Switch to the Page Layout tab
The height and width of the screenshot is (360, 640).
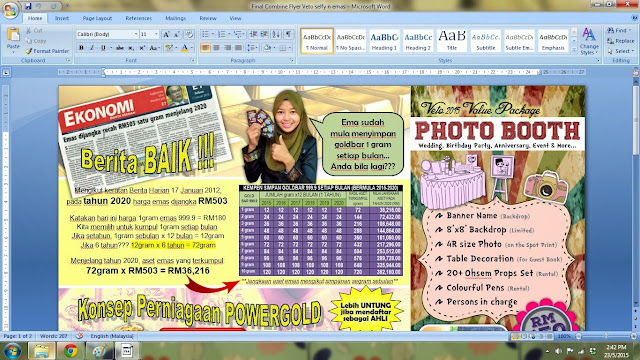click(97, 18)
